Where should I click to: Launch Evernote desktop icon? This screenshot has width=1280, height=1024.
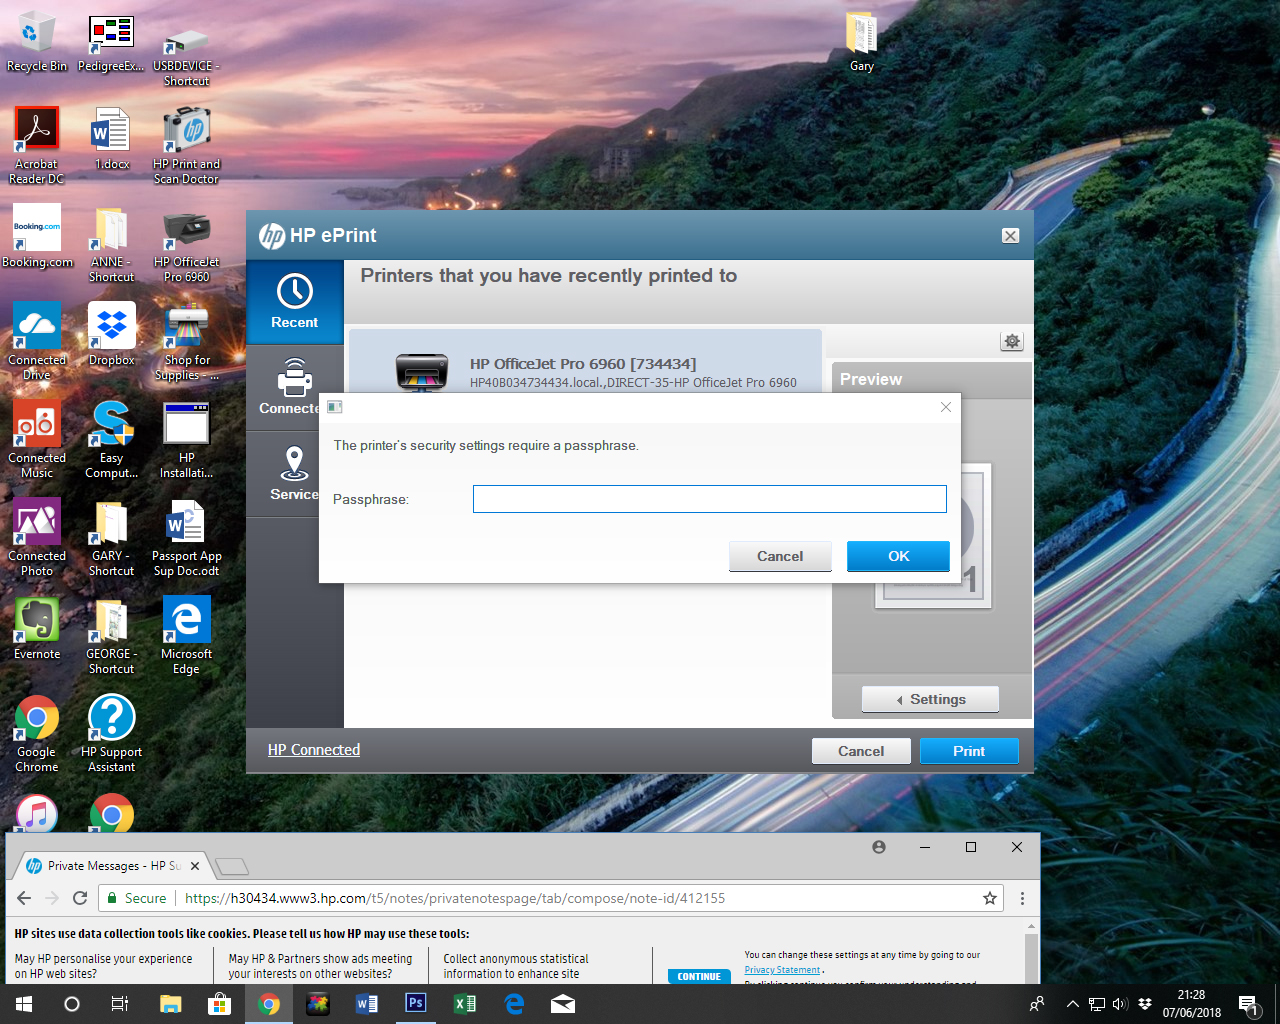pyautogui.click(x=36, y=620)
